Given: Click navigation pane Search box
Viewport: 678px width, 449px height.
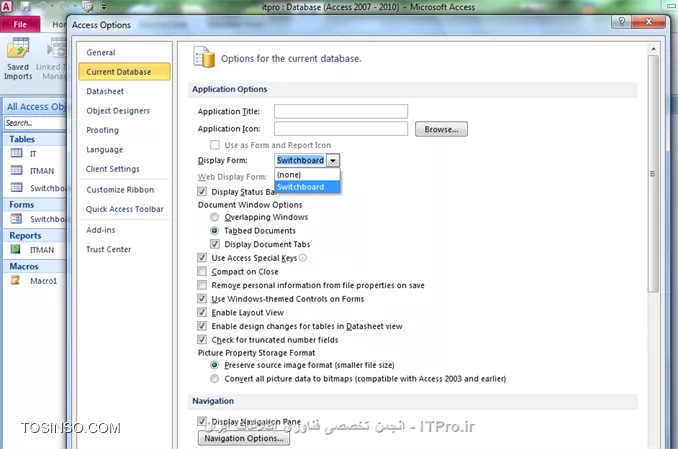Looking at the screenshot, I should pyautogui.click(x=35, y=123).
